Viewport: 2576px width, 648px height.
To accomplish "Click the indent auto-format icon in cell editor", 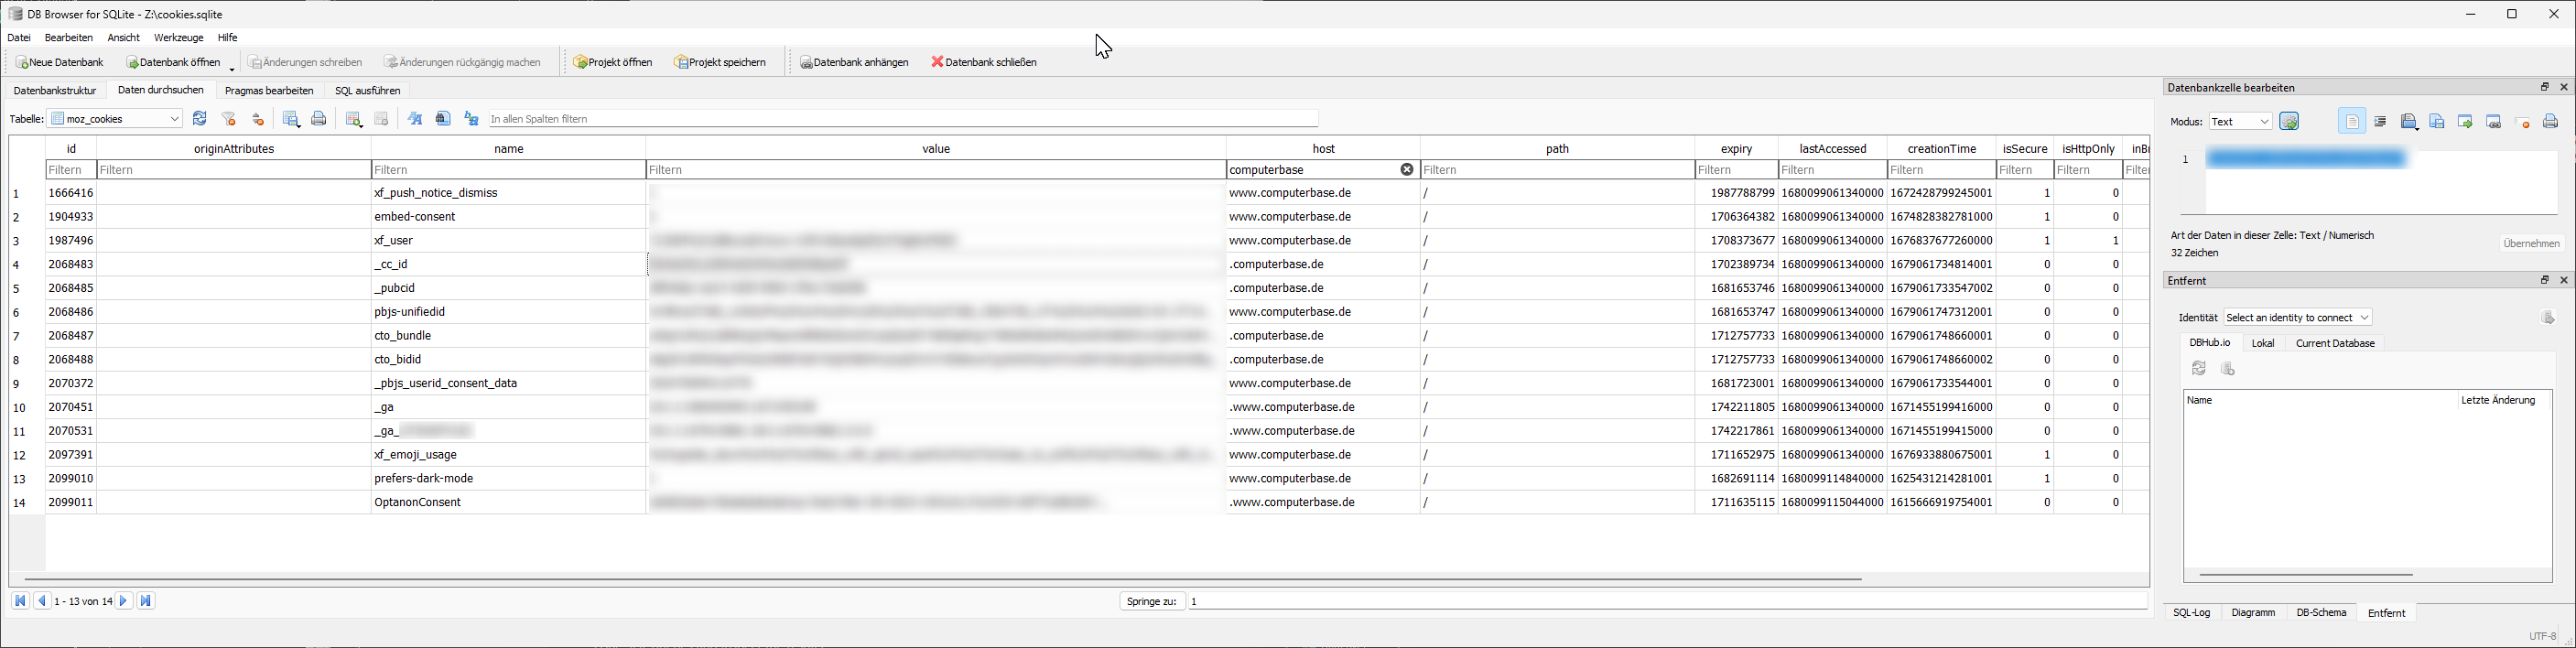I will pyautogui.click(x=2380, y=122).
